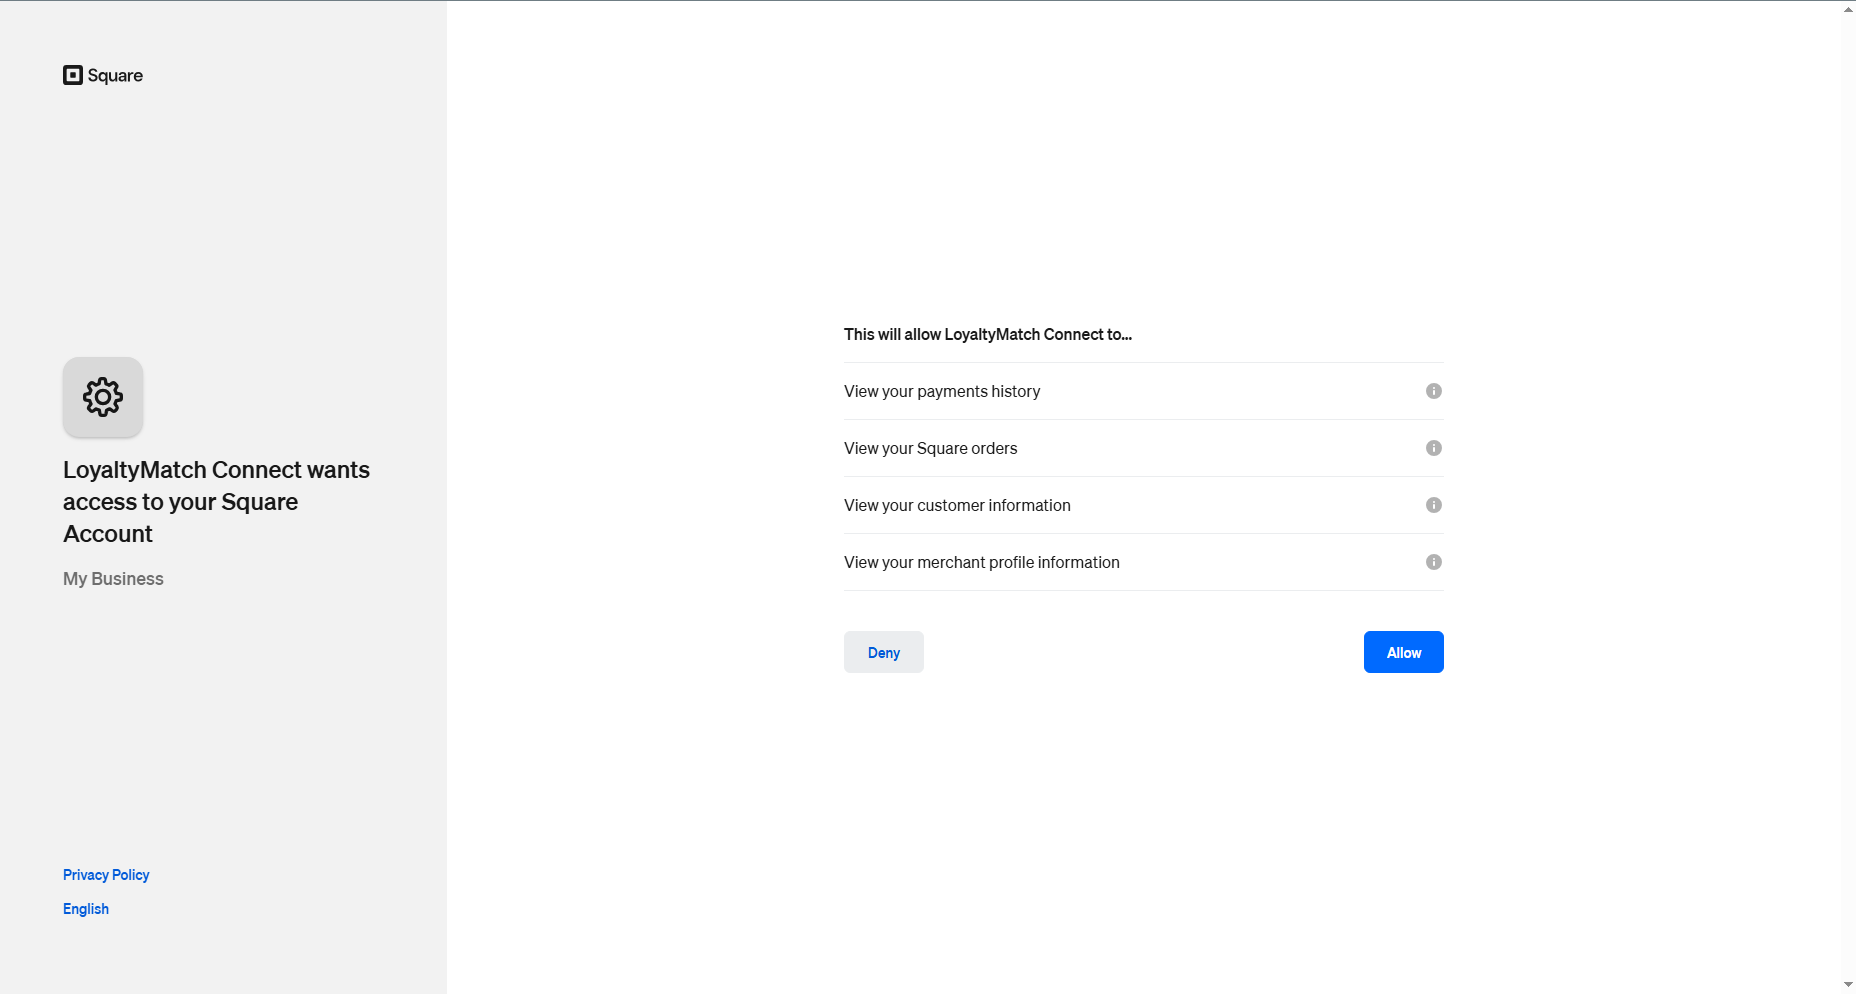Show info for View your payments history

1434,391
